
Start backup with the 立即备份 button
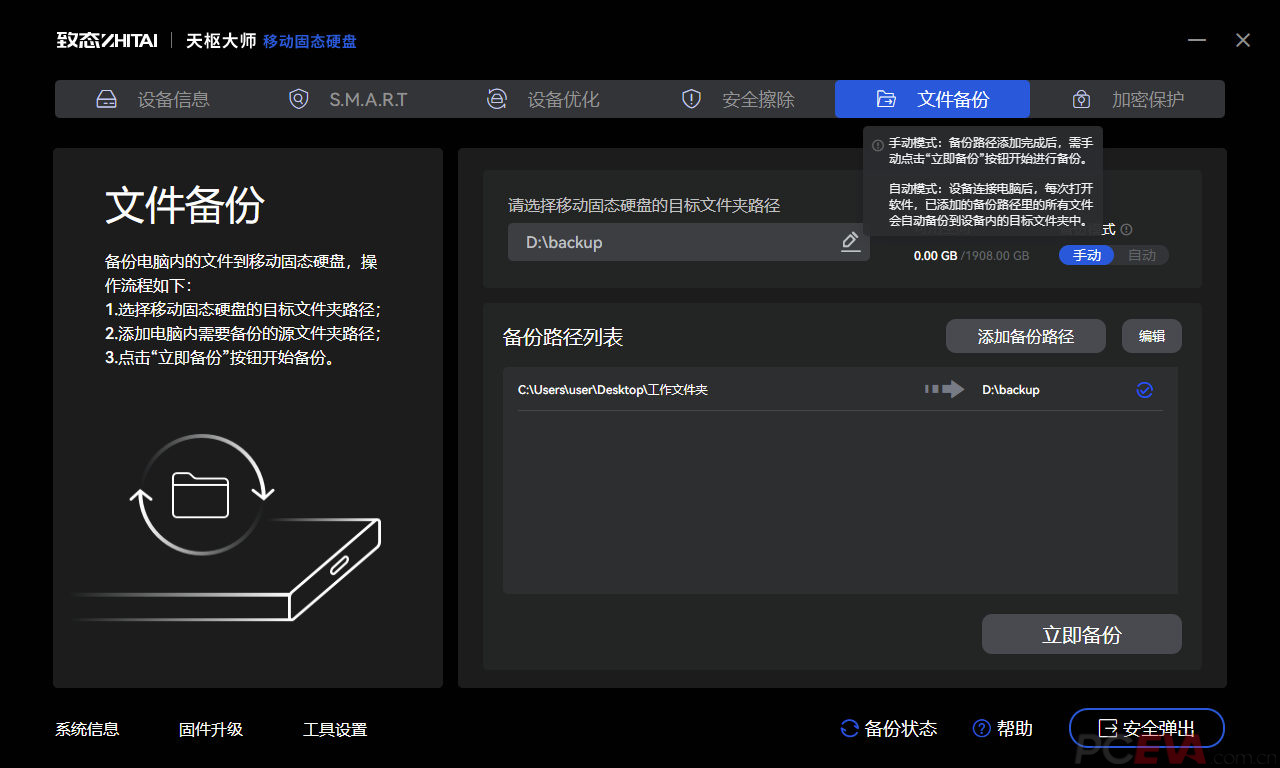point(1081,635)
